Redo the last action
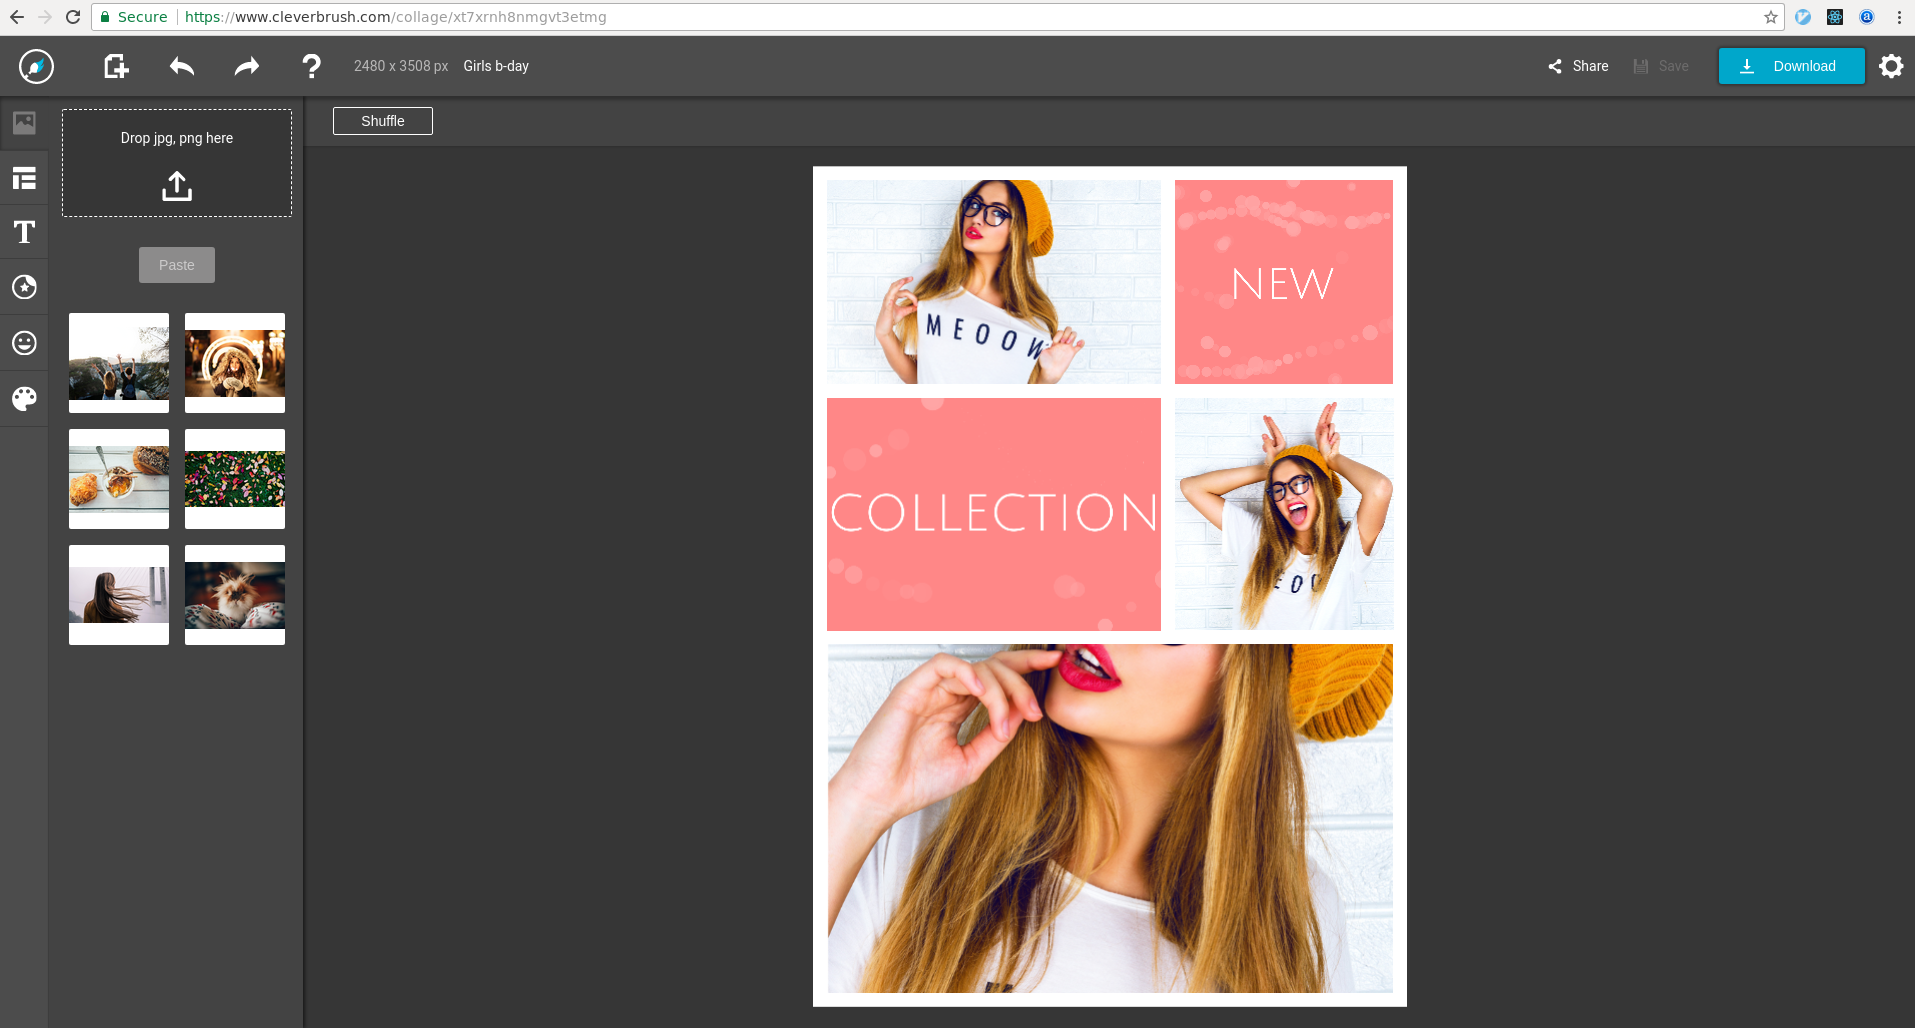The image size is (1915, 1028). (x=246, y=66)
